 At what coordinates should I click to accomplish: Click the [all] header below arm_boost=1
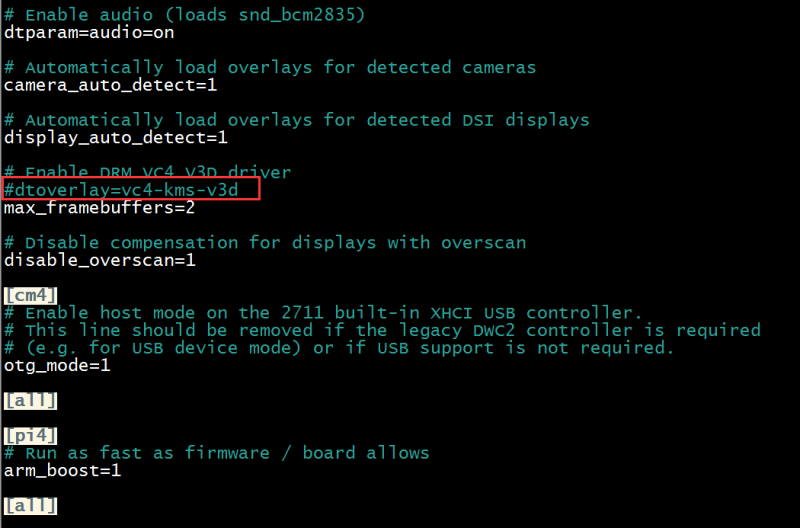[31, 506]
